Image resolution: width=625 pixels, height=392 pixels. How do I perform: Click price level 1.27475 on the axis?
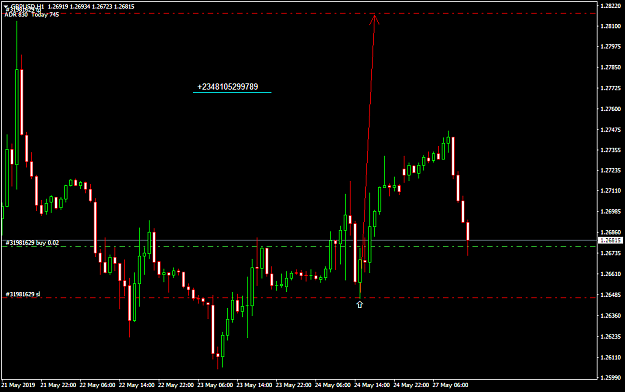pyautogui.click(x=610, y=130)
